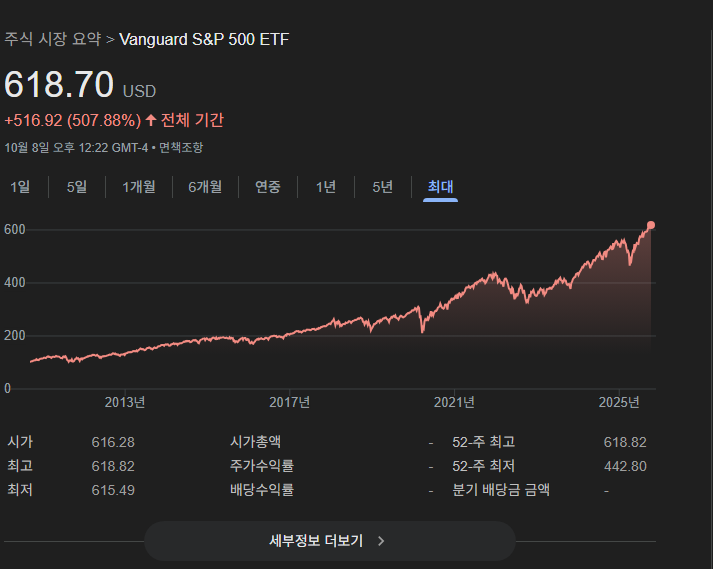713x569 pixels.
Task: Click the 600 y-axis label
Action: point(15,230)
